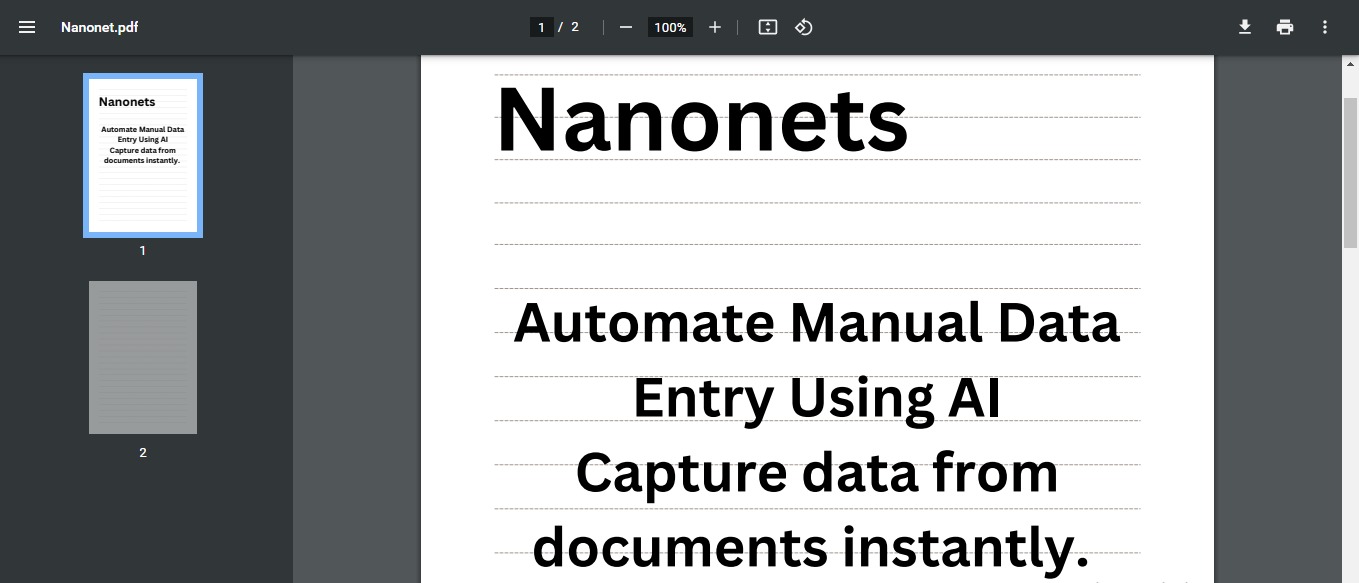Click the large Nanonets heading
The height and width of the screenshot is (583, 1359).
702,120
